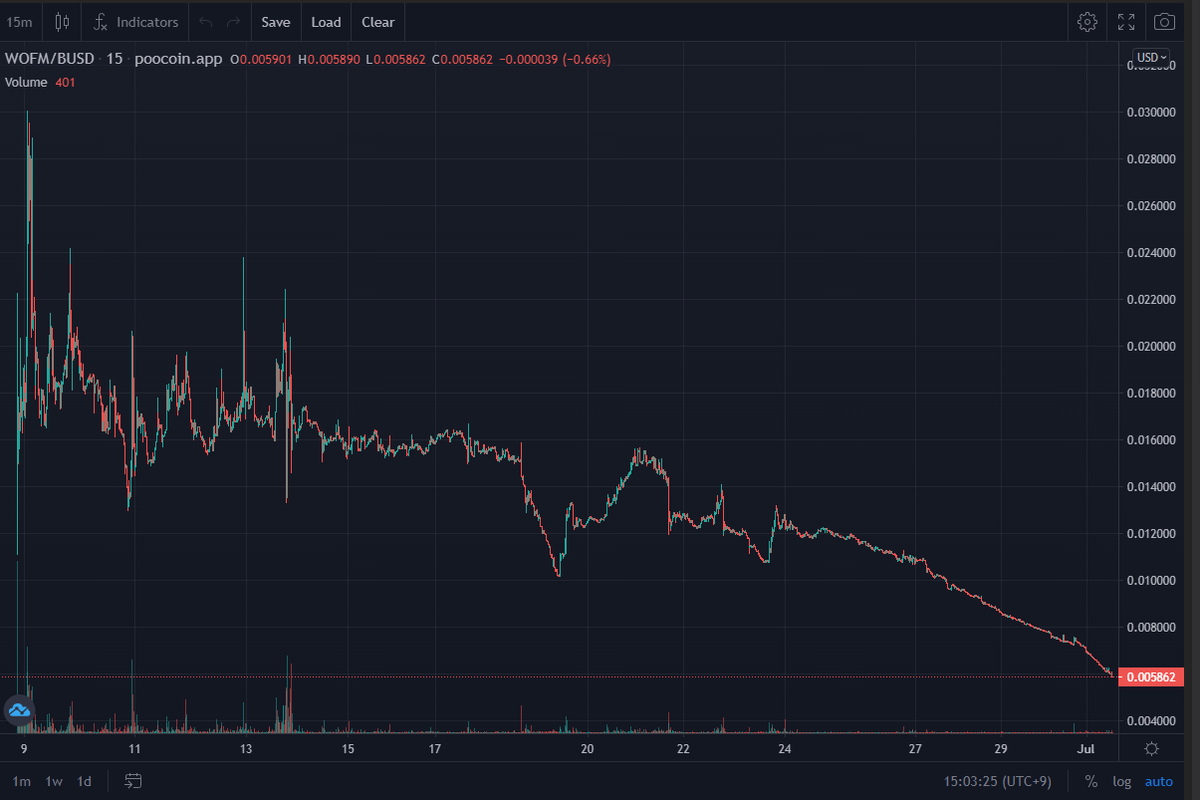This screenshot has width=1200, height=800.
Task: Click the 0.016000 price scale label
Action: 1150,440
